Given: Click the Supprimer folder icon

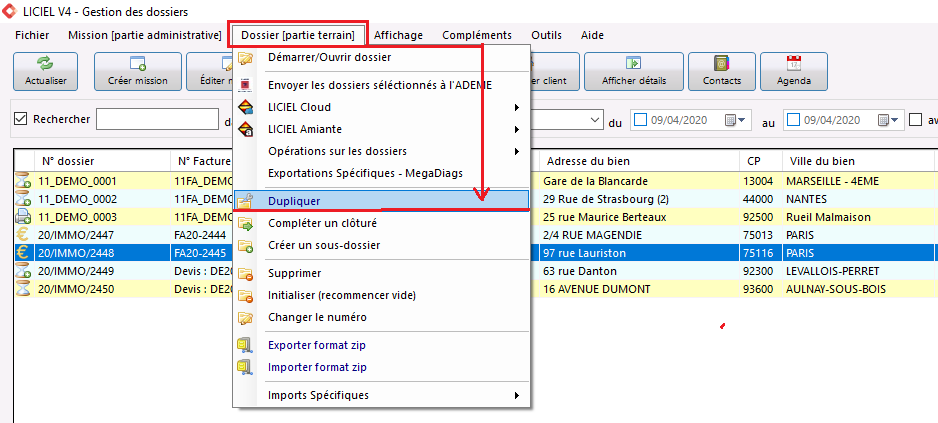Looking at the screenshot, I should click(x=245, y=273).
